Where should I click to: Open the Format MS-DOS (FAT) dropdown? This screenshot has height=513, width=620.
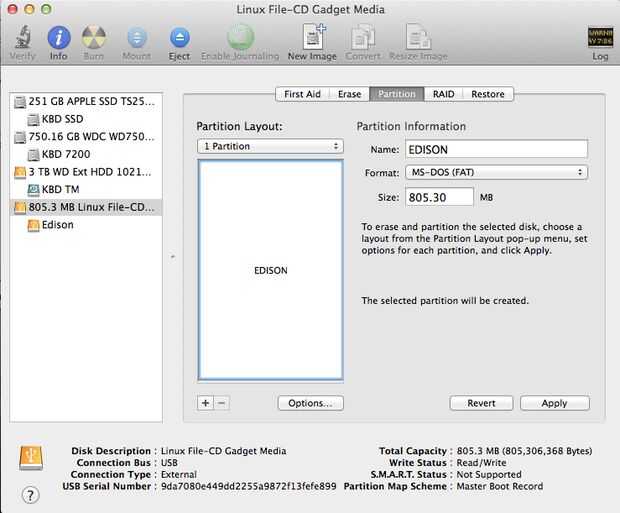click(x=497, y=172)
